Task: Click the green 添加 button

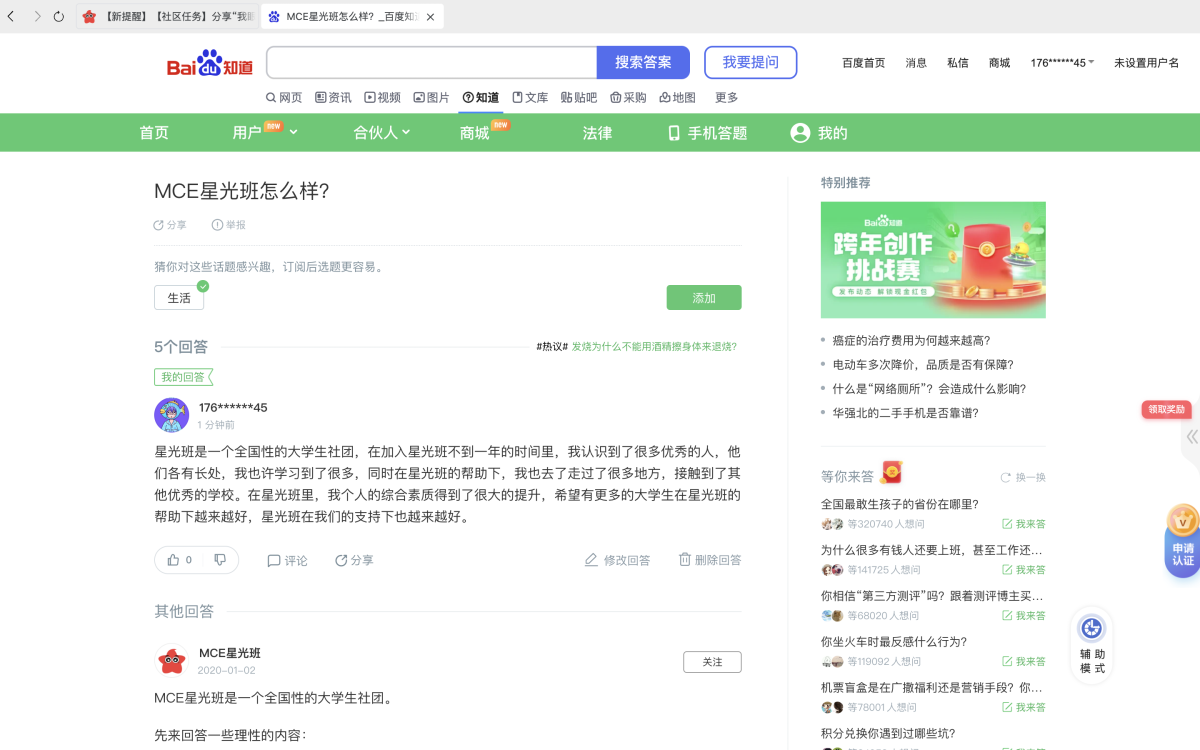Action: 704,297
